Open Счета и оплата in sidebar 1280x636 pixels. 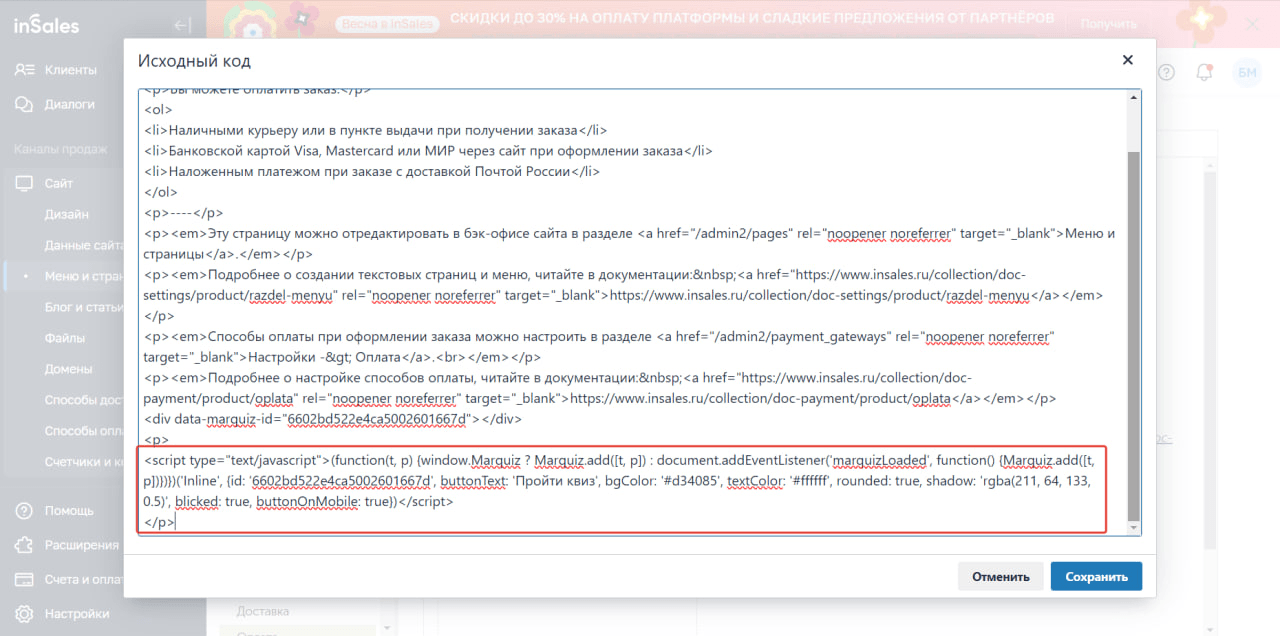coord(84,579)
